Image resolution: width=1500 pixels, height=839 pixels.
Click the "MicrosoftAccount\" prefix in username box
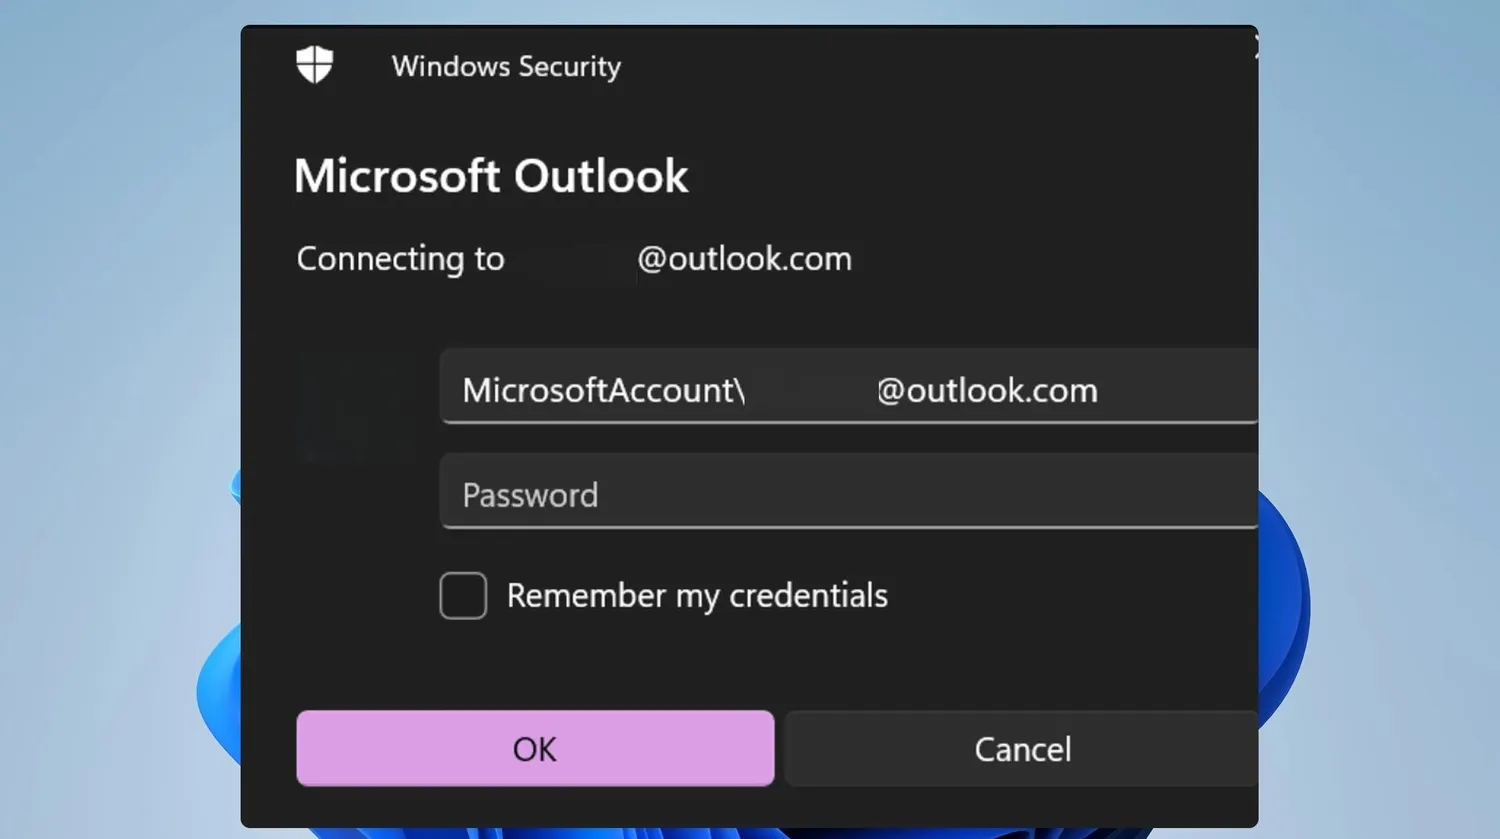coord(603,390)
